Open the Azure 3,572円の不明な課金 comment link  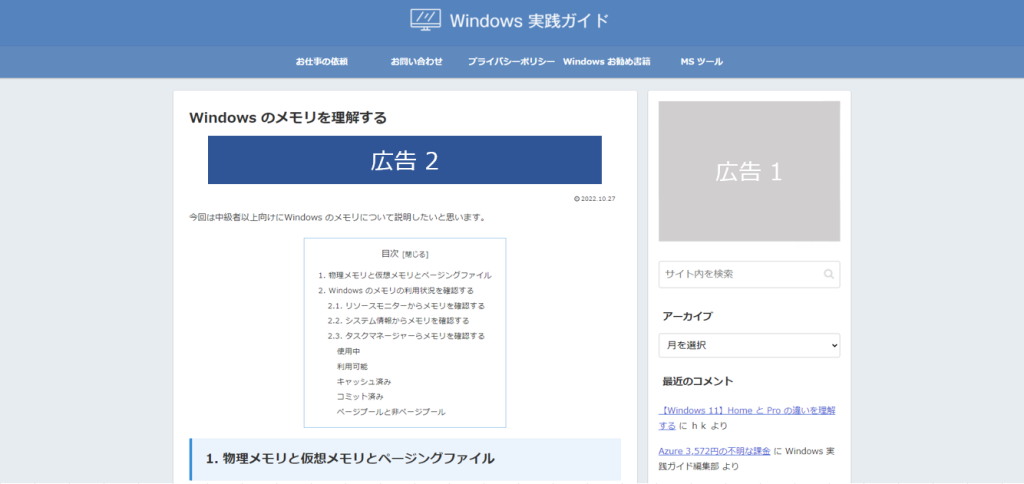click(x=716, y=451)
